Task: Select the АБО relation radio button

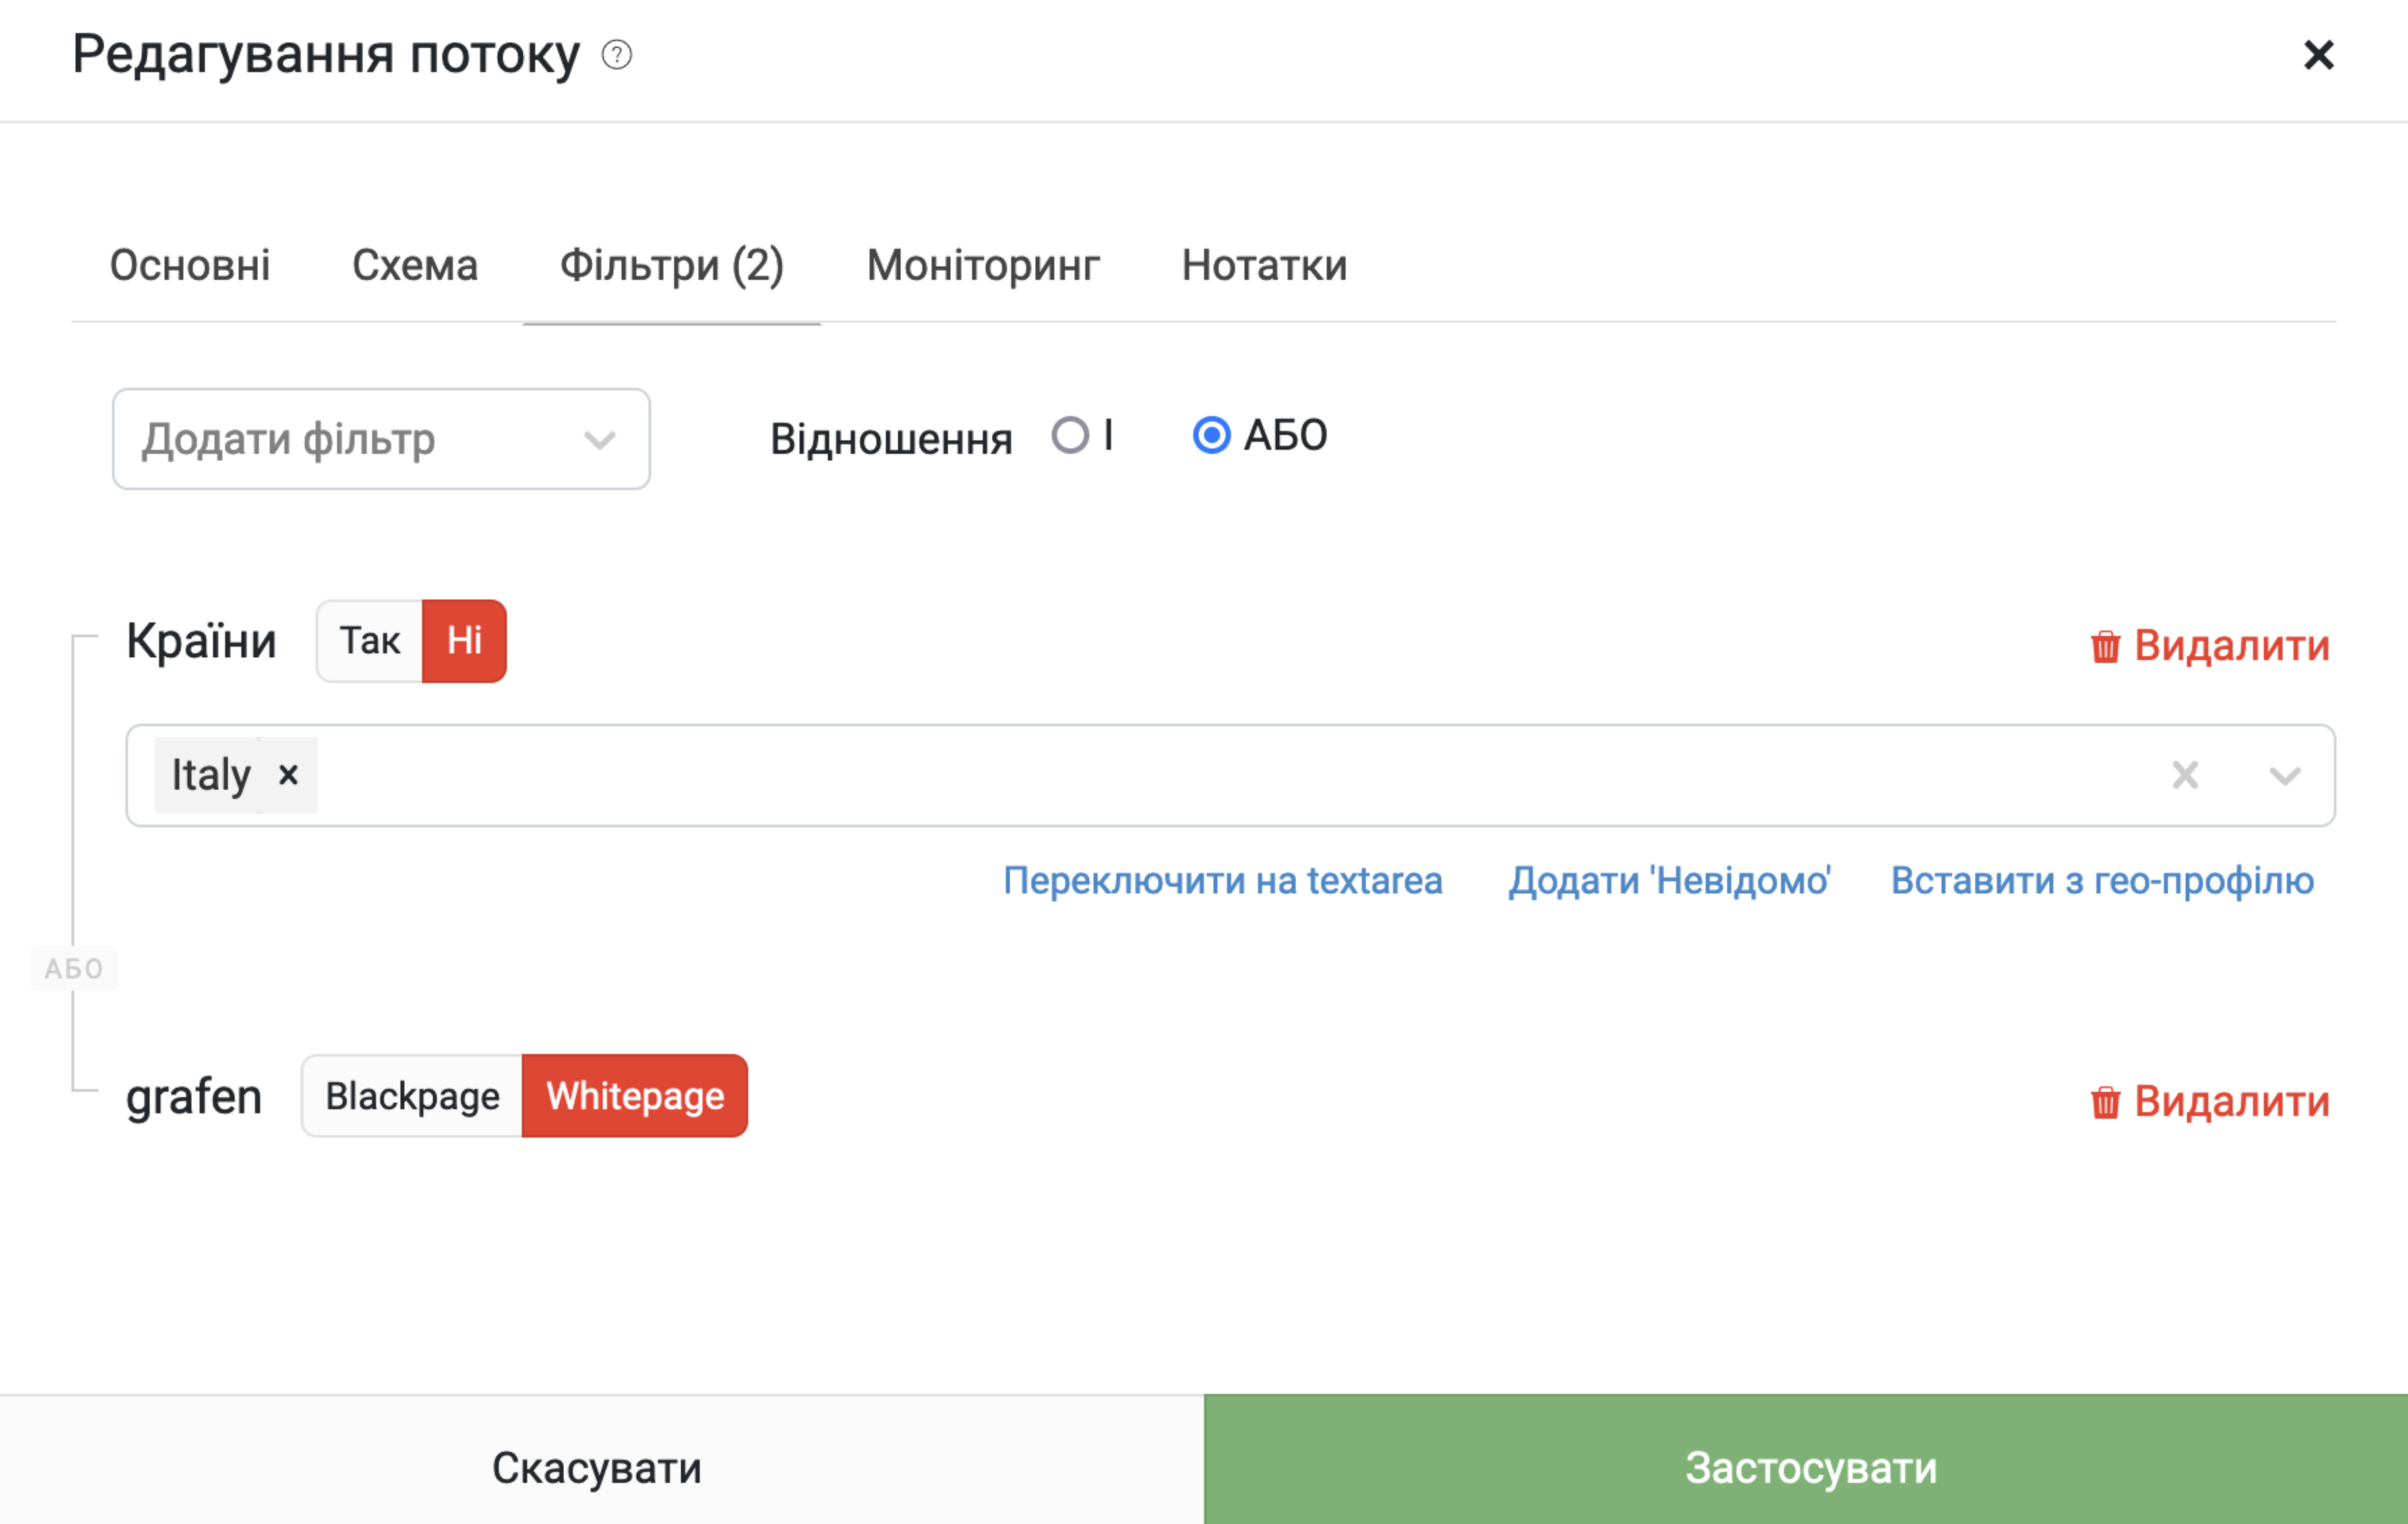Action: coord(1211,435)
